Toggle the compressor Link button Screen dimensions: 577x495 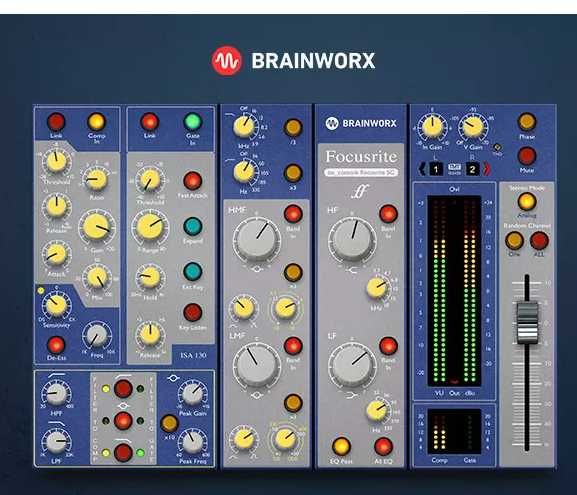pos(56,122)
